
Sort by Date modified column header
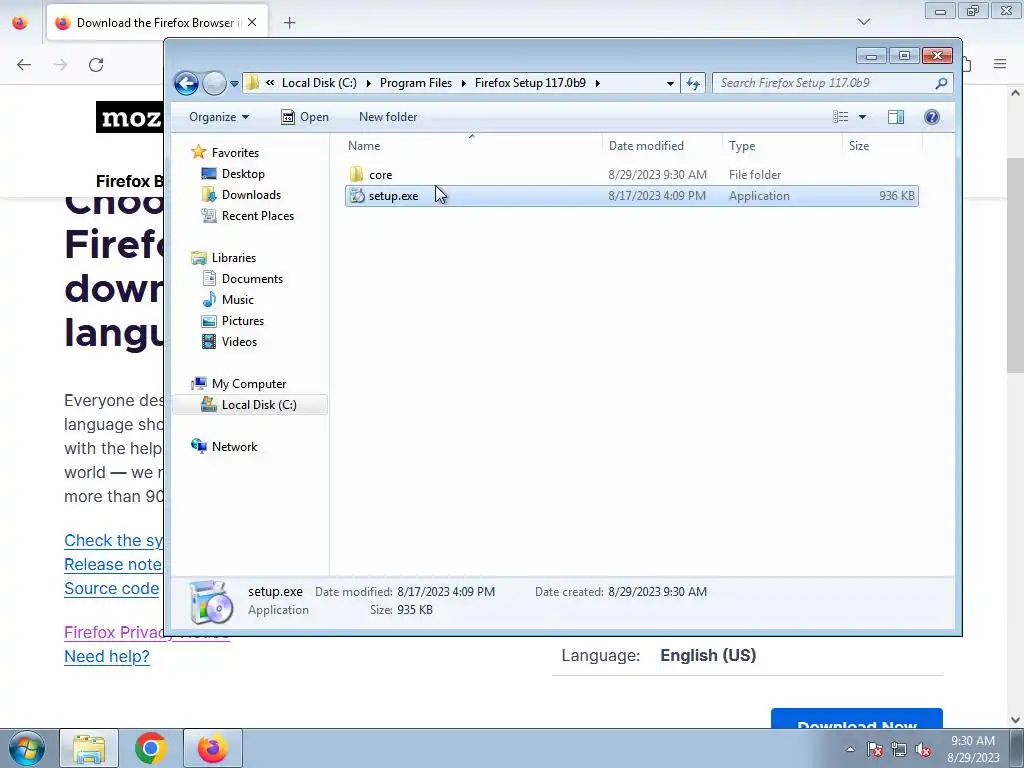point(662,146)
